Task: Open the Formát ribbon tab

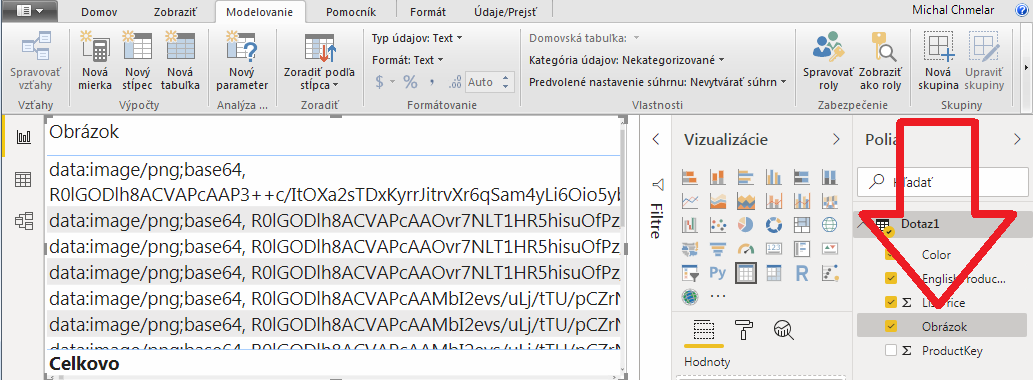Action: (x=428, y=12)
